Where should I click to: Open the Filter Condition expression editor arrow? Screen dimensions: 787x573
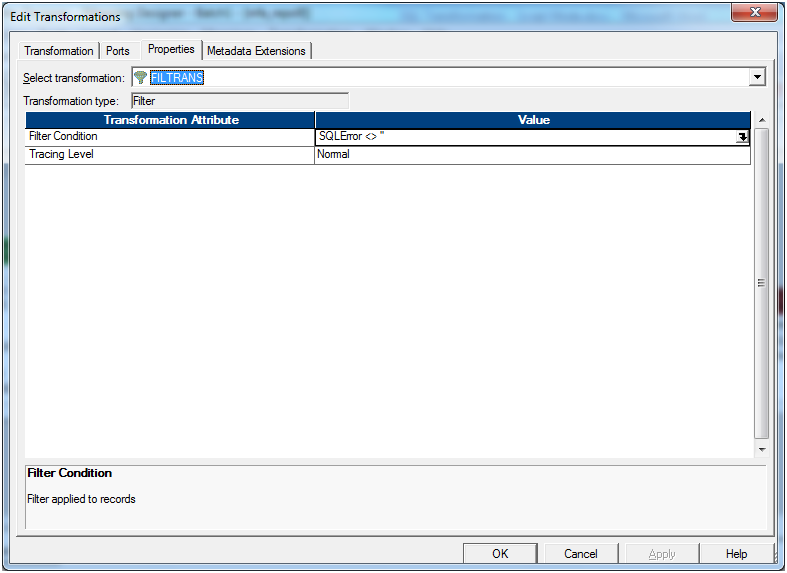(742, 137)
